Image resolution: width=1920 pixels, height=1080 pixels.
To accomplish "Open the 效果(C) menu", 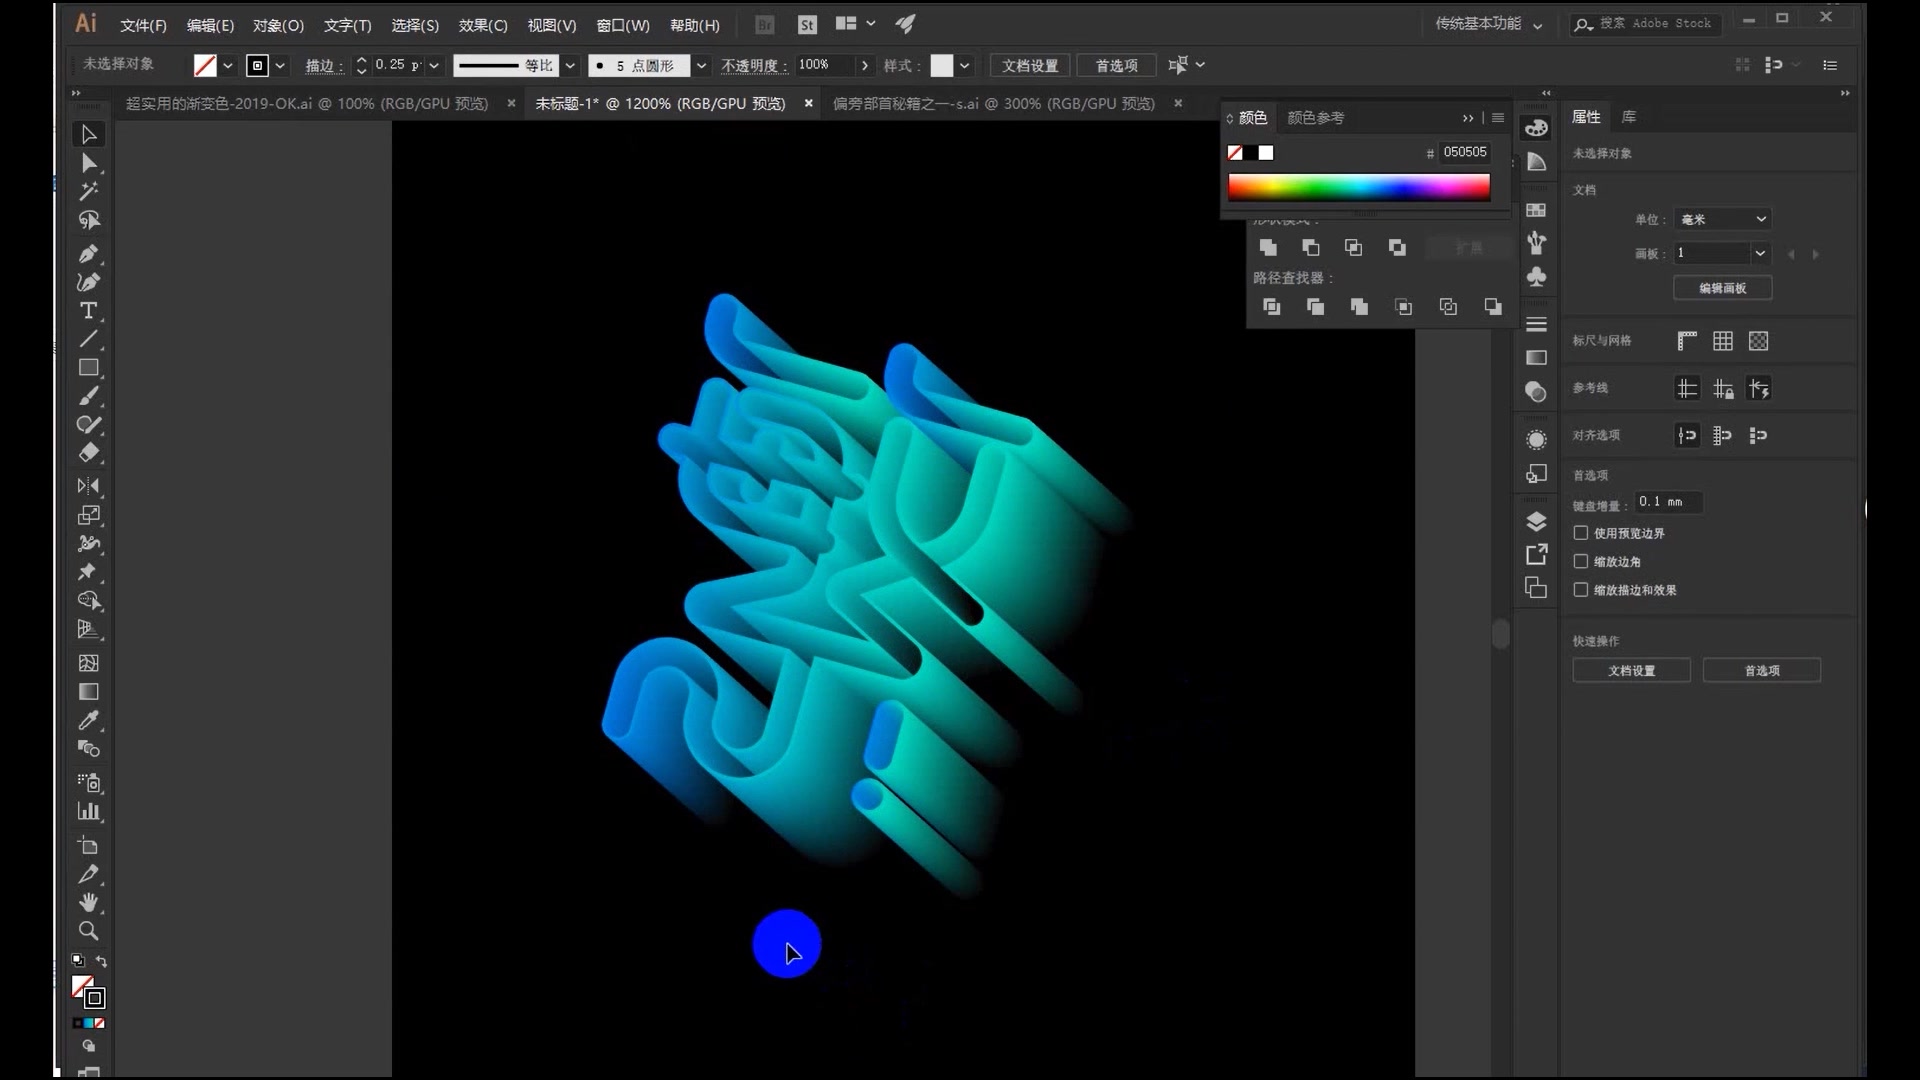I will pyautogui.click(x=483, y=25).
